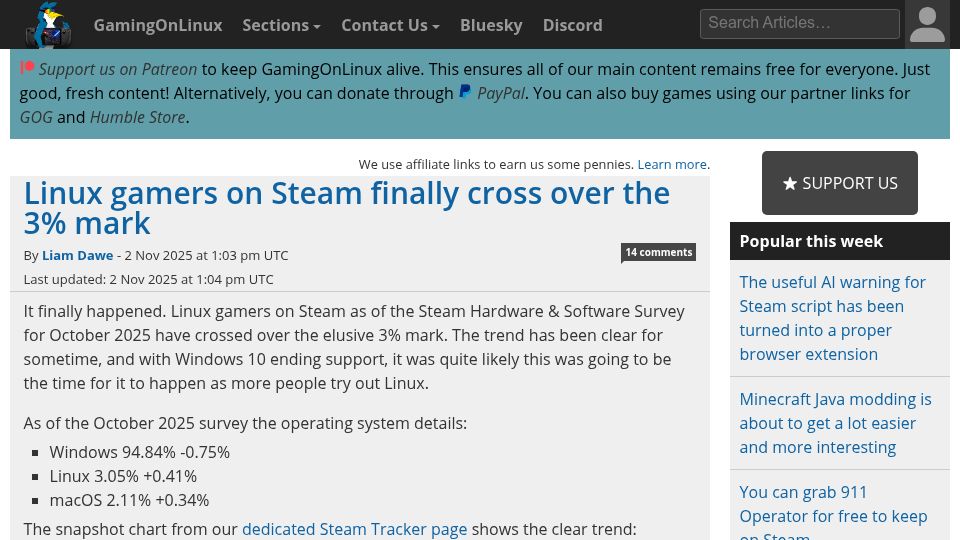Click the SUPPORT US button
The height and width of the screenshot is (540, 960).
pyautogui.click(x=839, y=183)
